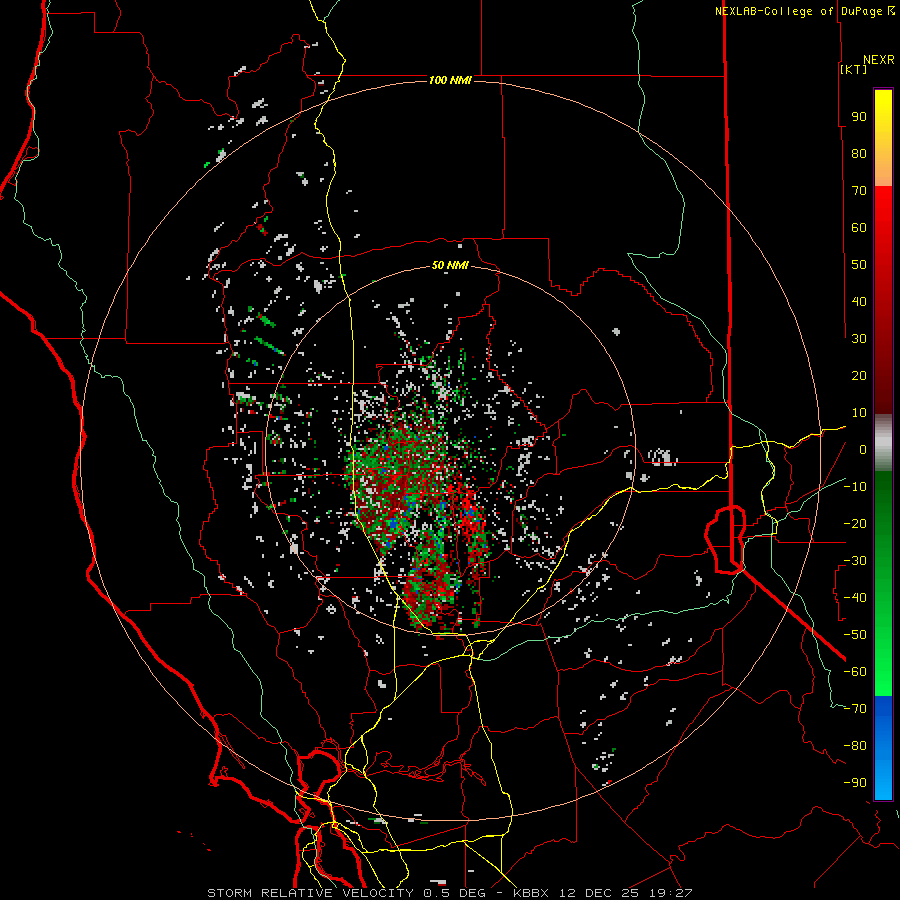Click the -40 value on the velocity scale

tap(855, 598)
